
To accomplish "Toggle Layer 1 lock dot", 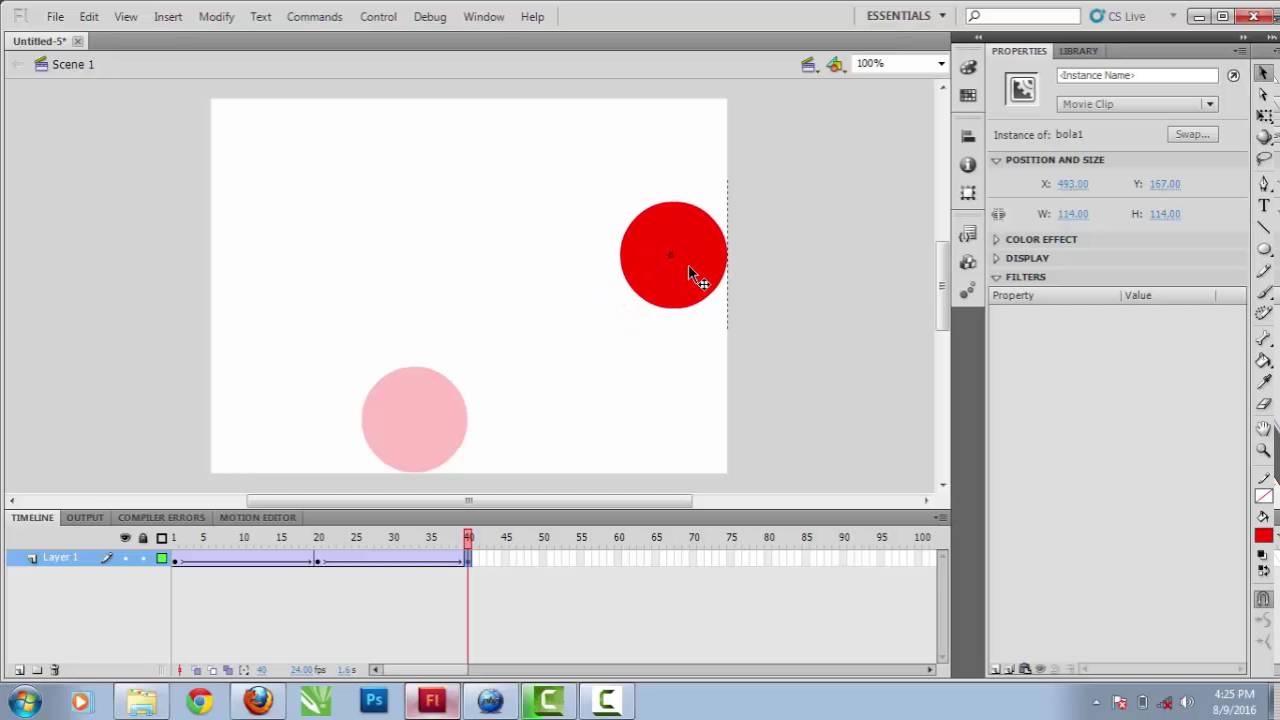I will pos(143,558).
